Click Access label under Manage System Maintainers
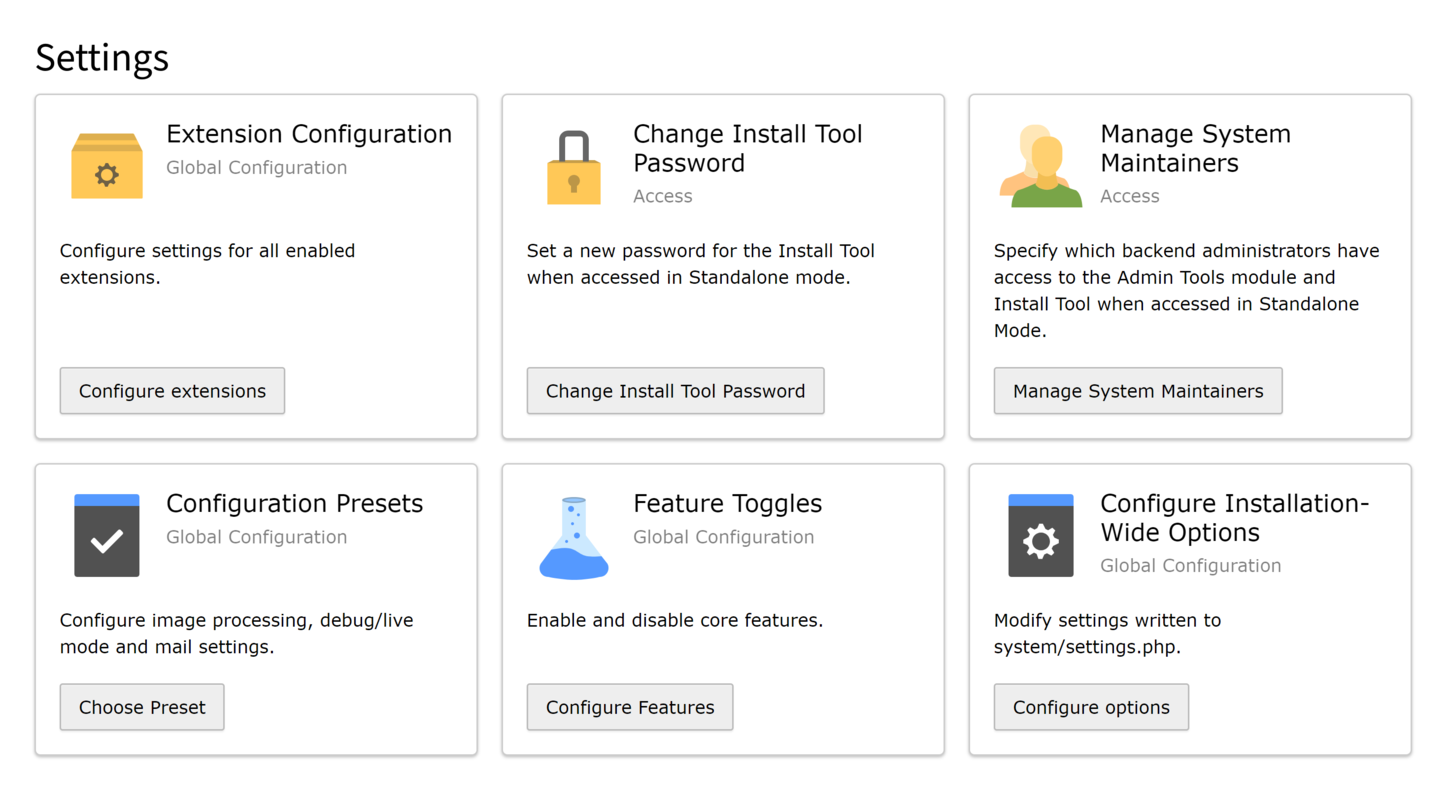This screenshot has height=806, width=1450. point(1130,196)
